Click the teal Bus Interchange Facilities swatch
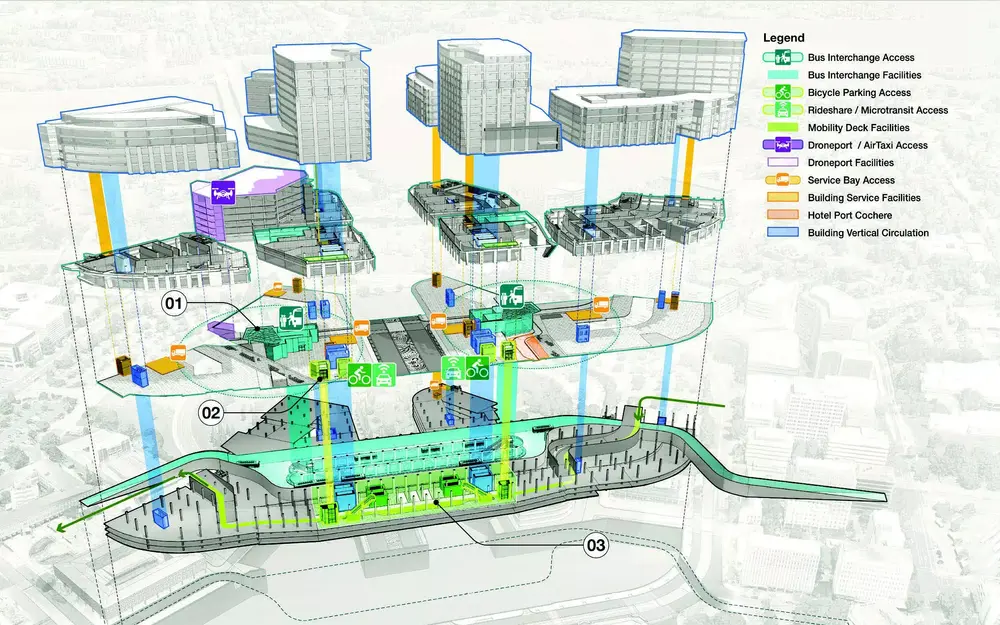 (784, 74)
